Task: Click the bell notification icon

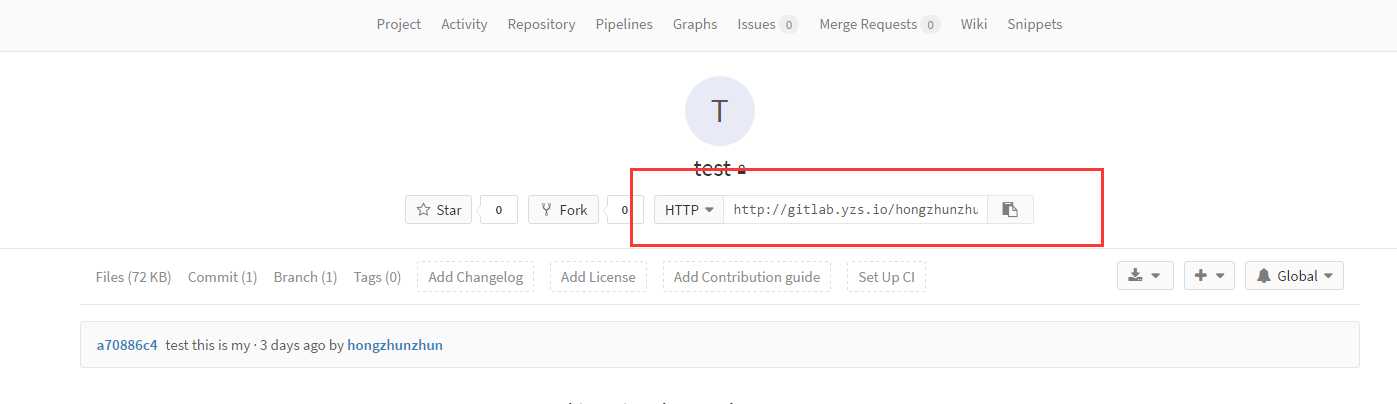Action: (1264, 276)
